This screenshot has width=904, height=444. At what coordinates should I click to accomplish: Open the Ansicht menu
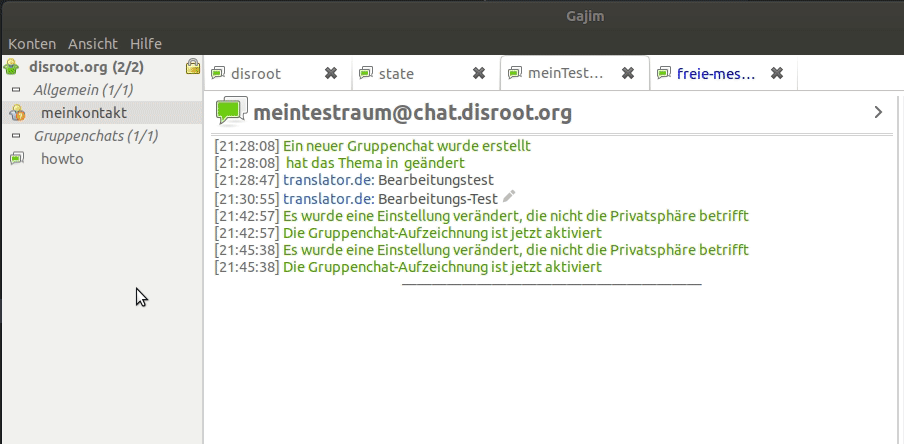pos(92,44)
